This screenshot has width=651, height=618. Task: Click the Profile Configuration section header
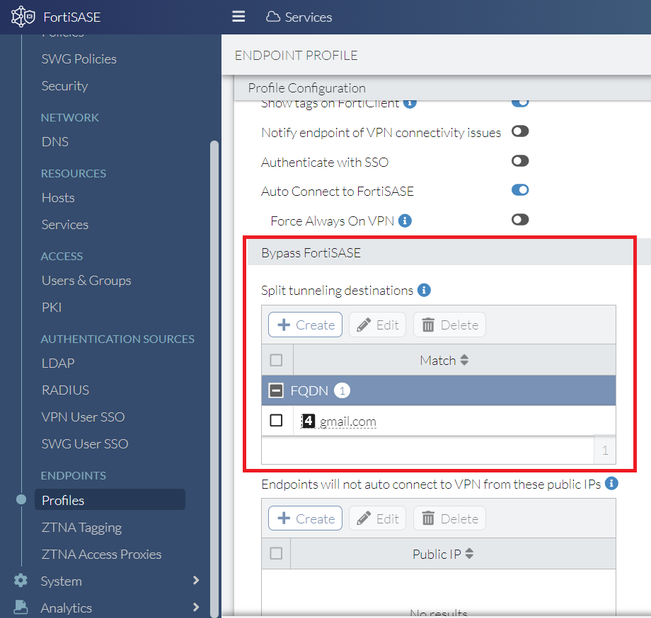click(442, 88)
